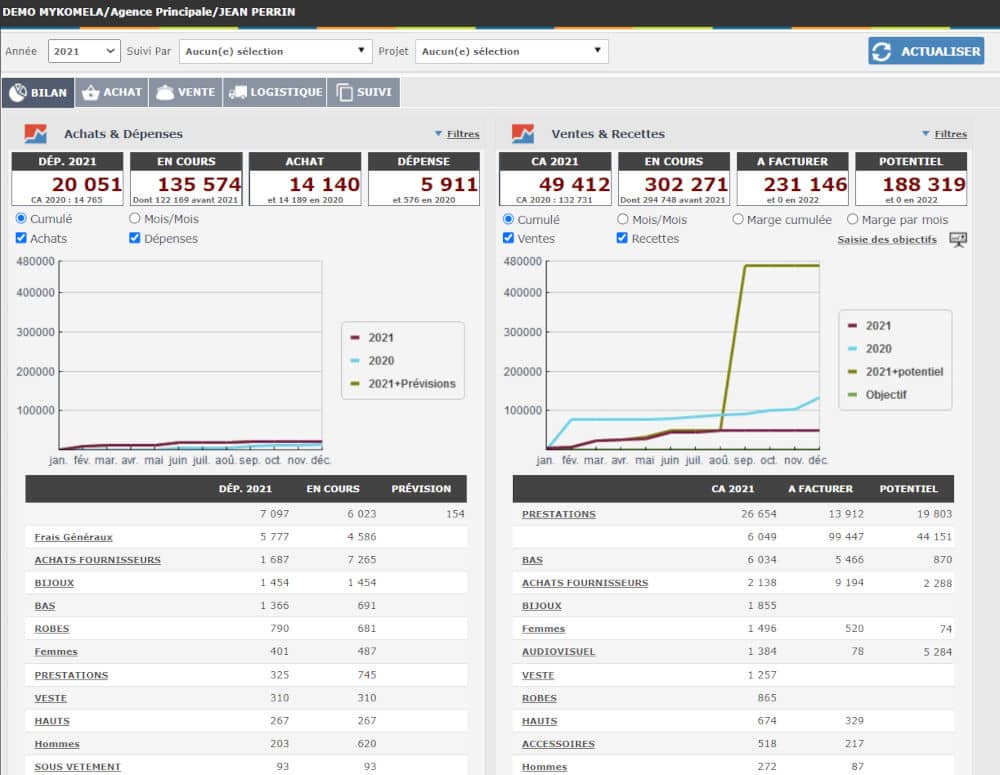Open the Suivi Par dropdown
The image size is (1000, 775).
pyautogui.click(x=276, y=51)
